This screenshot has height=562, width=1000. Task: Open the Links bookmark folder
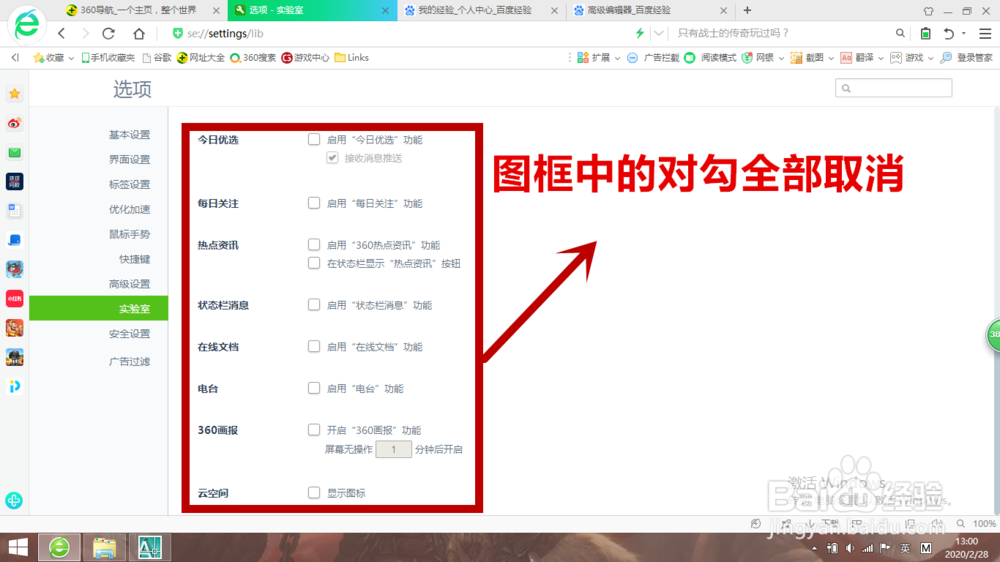click(x=351, y=57)
